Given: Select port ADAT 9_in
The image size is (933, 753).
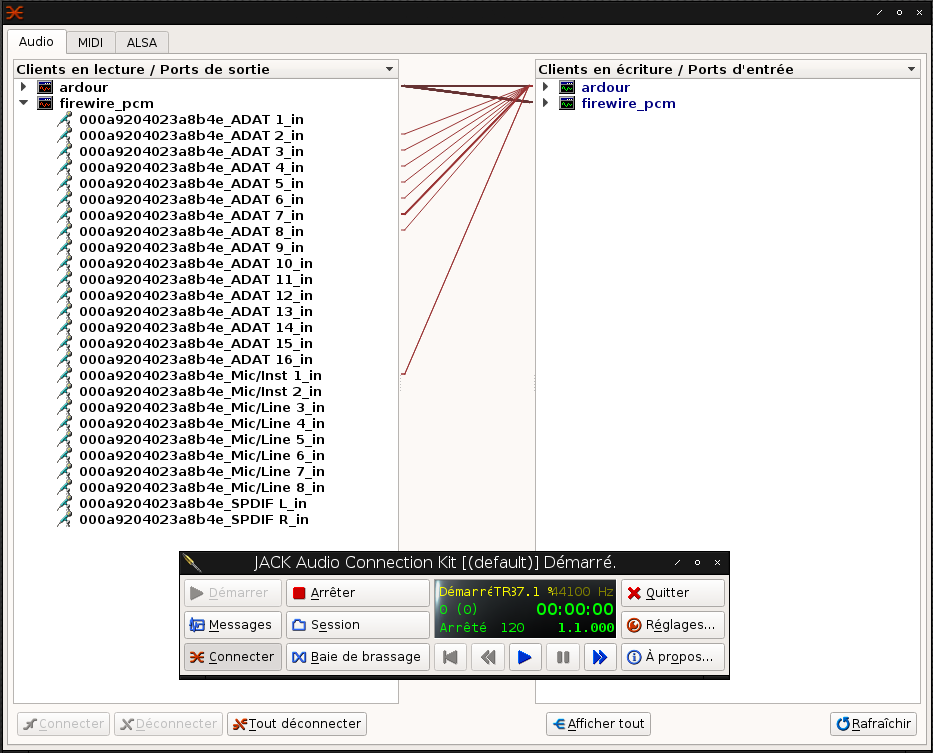Looking at the screenshot, I should point(192,248).
